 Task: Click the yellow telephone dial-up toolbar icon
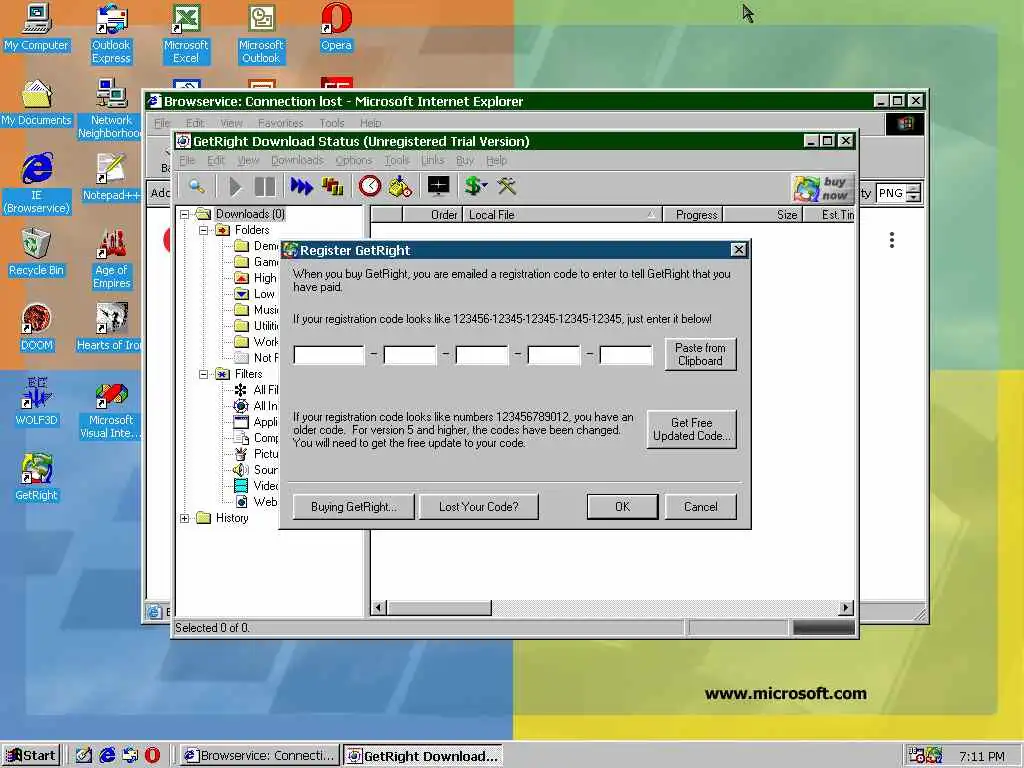400,187
